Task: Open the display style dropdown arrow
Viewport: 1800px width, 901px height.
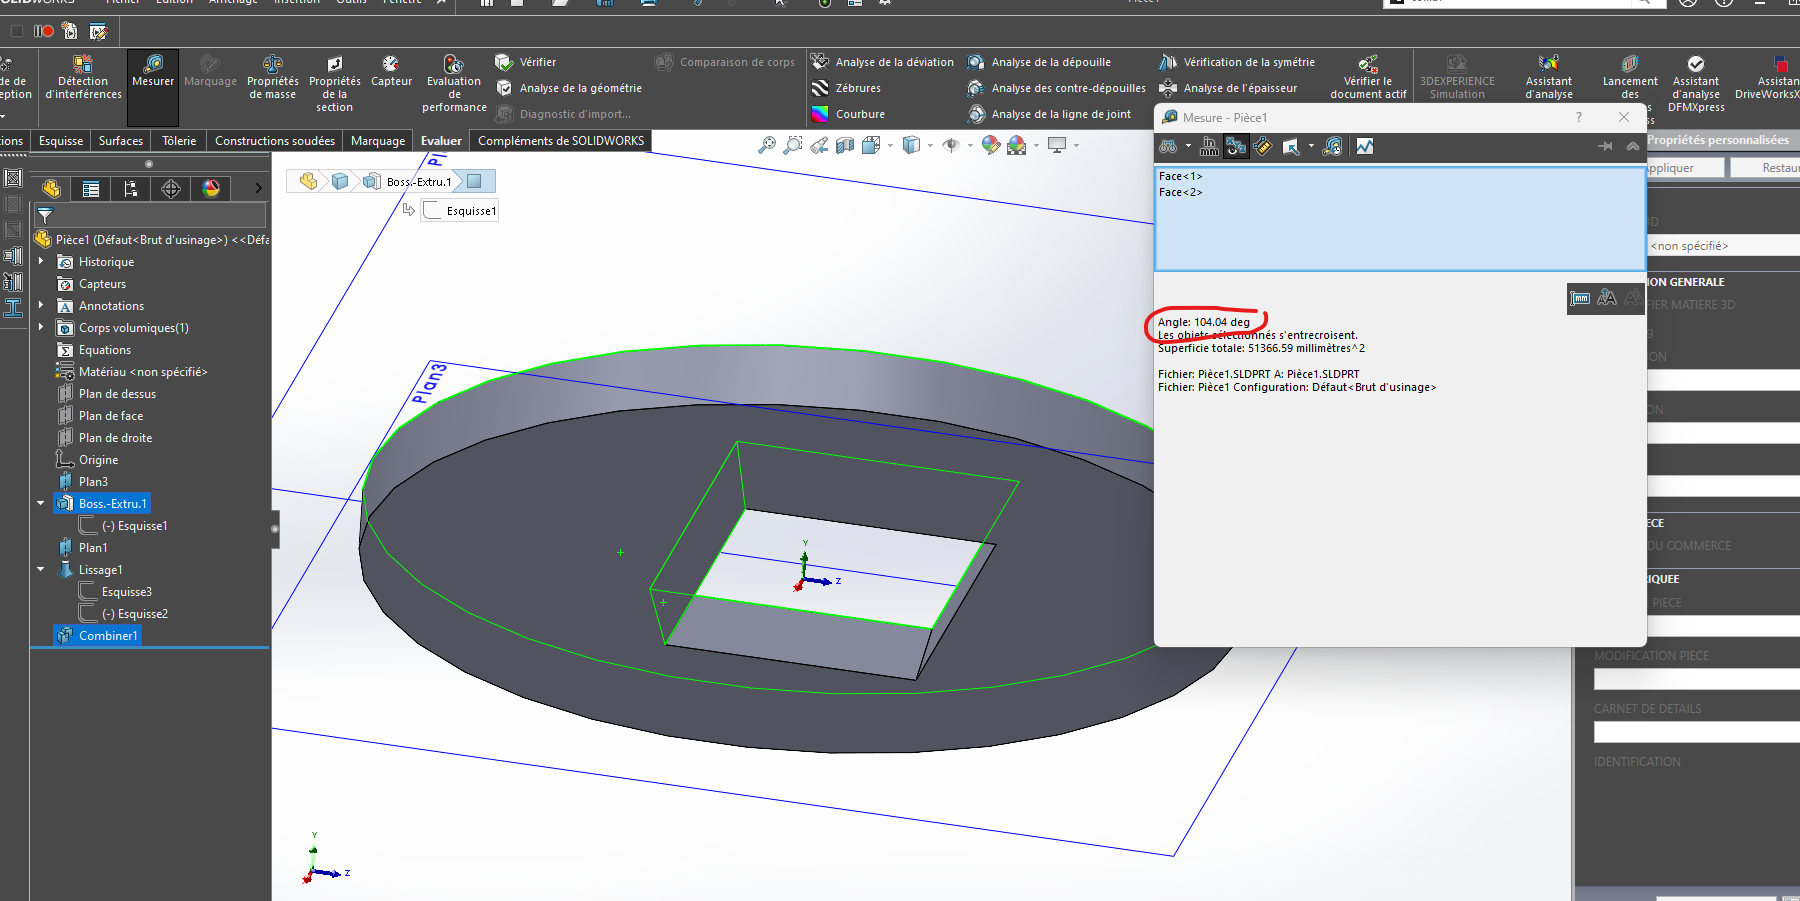Action: pos(930,146)
